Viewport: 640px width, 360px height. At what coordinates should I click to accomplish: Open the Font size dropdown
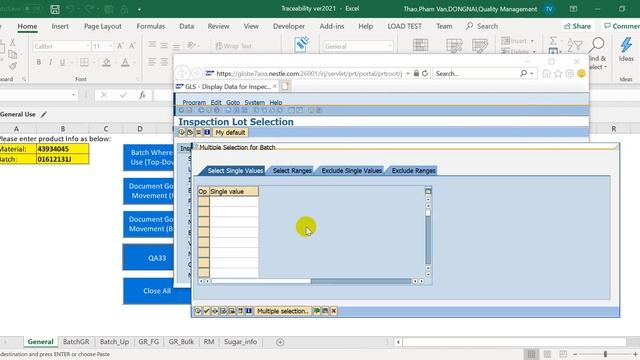110,46
